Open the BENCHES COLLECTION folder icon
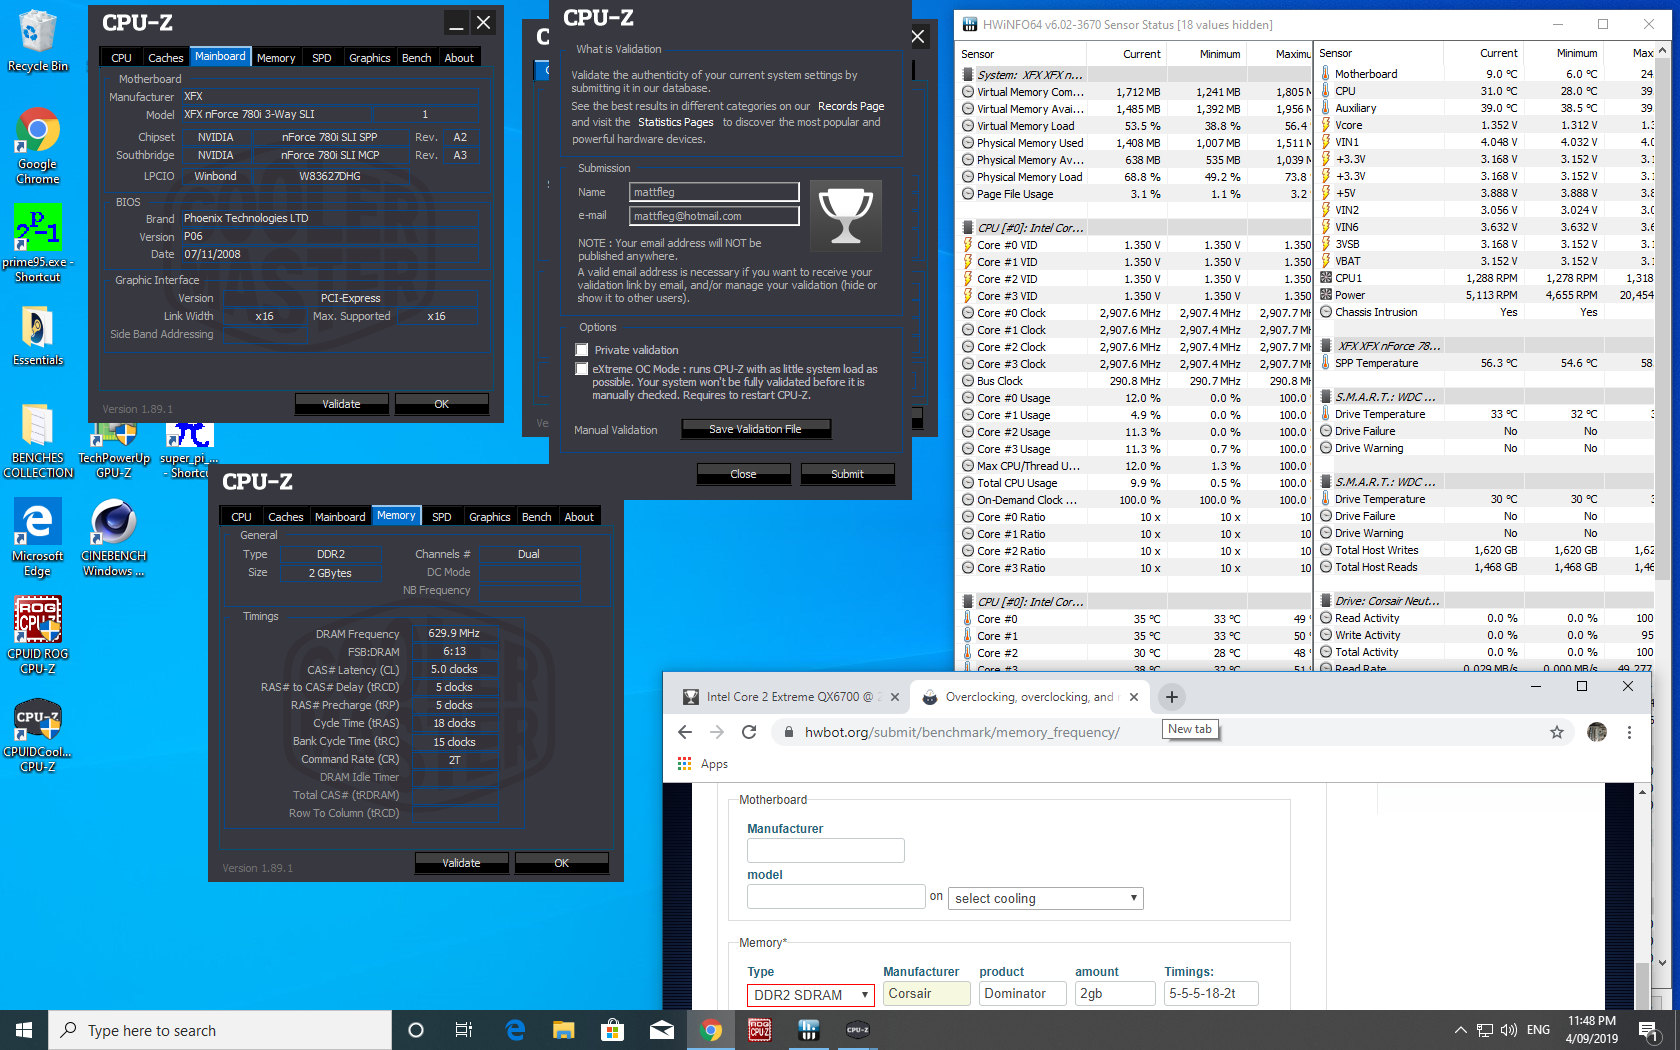Image resolution: width=1680 pixels, height=1050 pixels. point(38,440)
